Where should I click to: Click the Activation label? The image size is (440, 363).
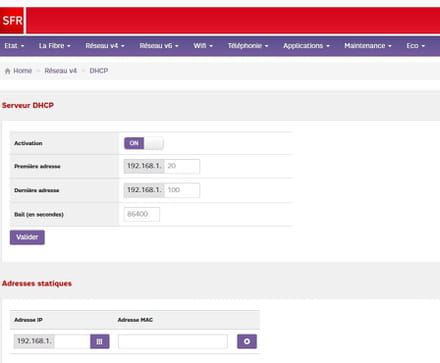[x=28, y=143]
